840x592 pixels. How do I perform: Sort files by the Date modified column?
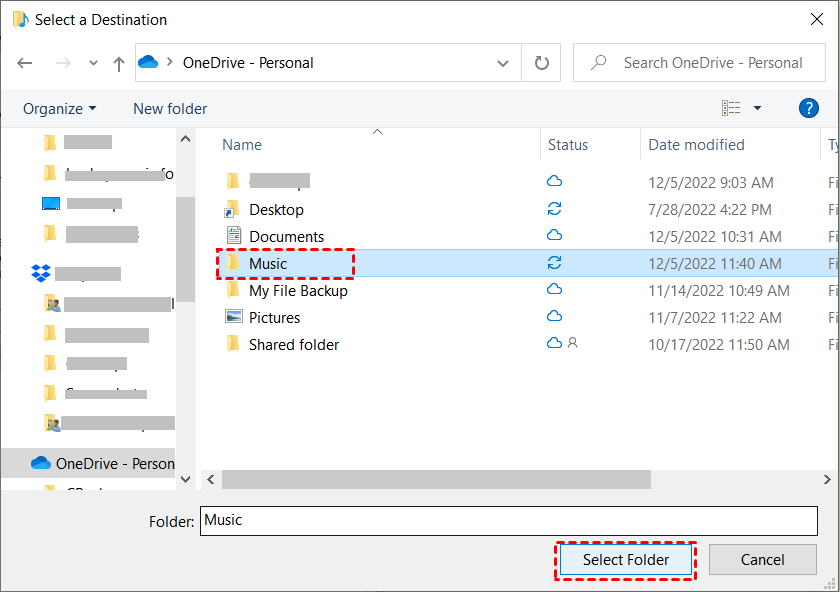[x=695, y=144]
